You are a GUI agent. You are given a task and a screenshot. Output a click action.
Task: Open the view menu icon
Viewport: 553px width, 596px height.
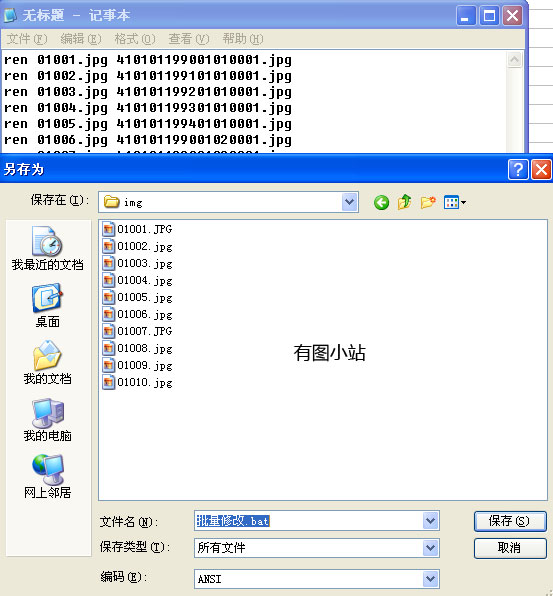tap(455, 202)
